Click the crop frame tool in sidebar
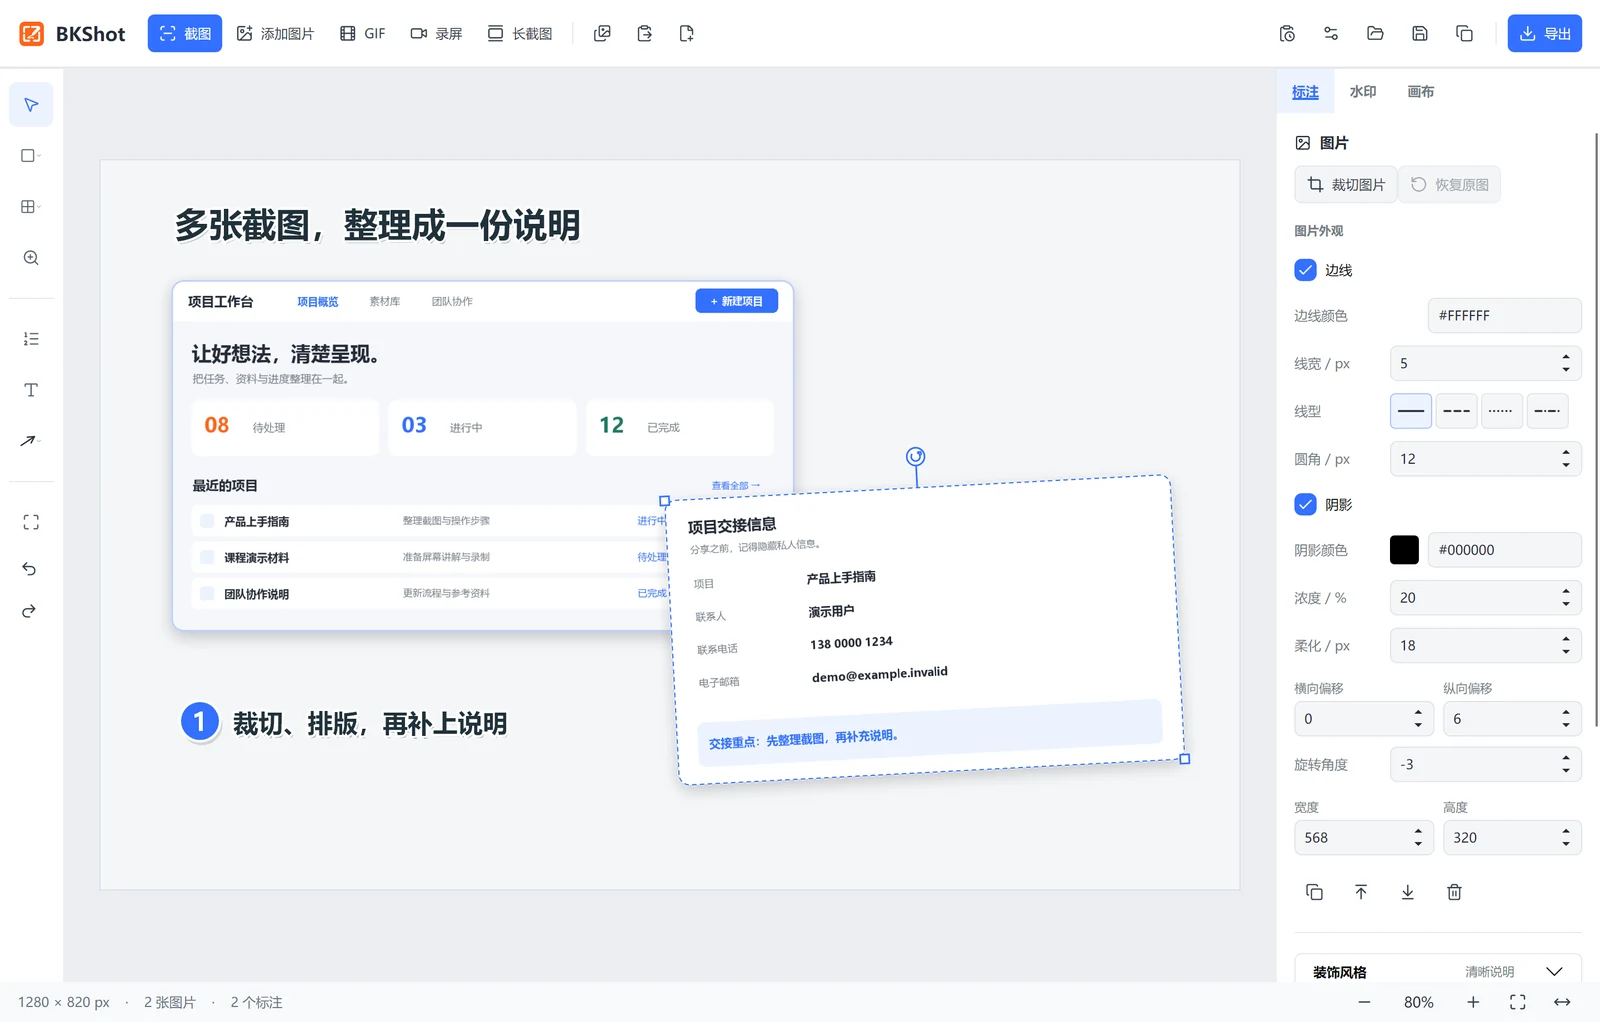Screen dimensions: 1600x1022 pos(31,522)
